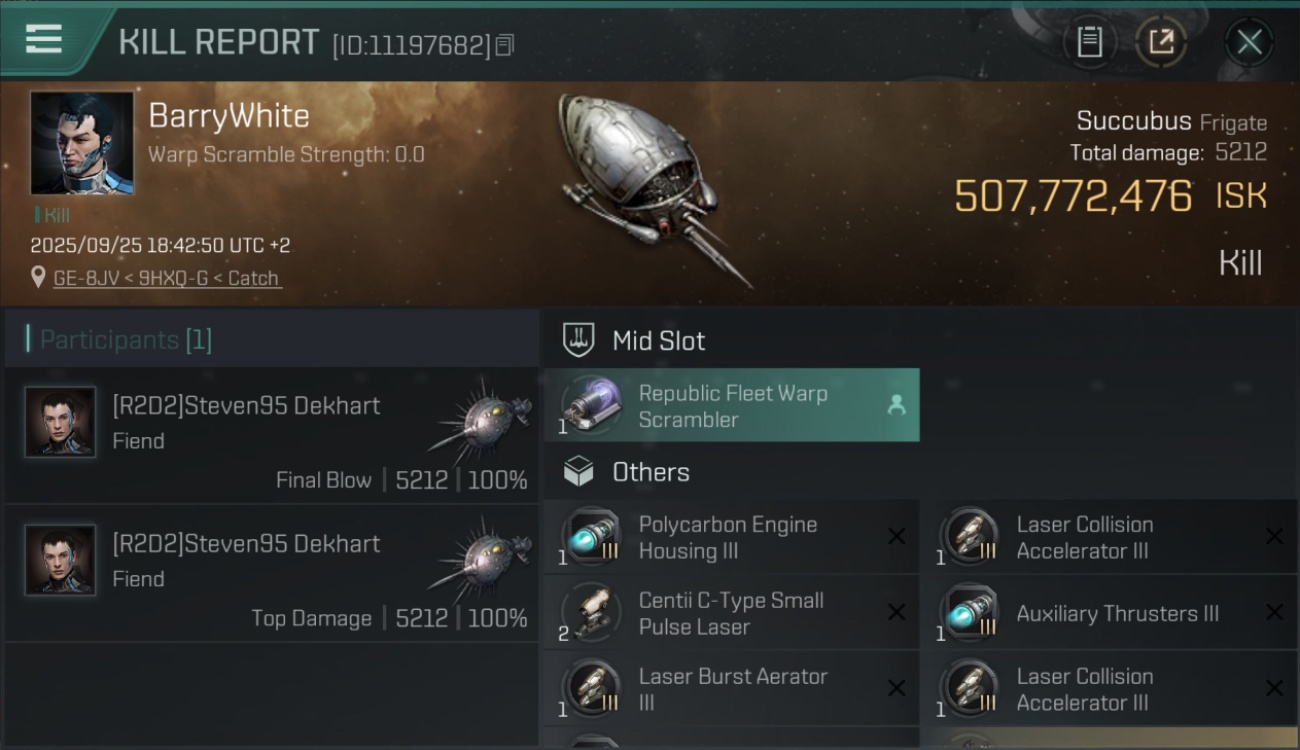Select Centii C-Type Small Pulse Laser item
The height and width of the screenshot is (750, 1300).
[731, 613]
